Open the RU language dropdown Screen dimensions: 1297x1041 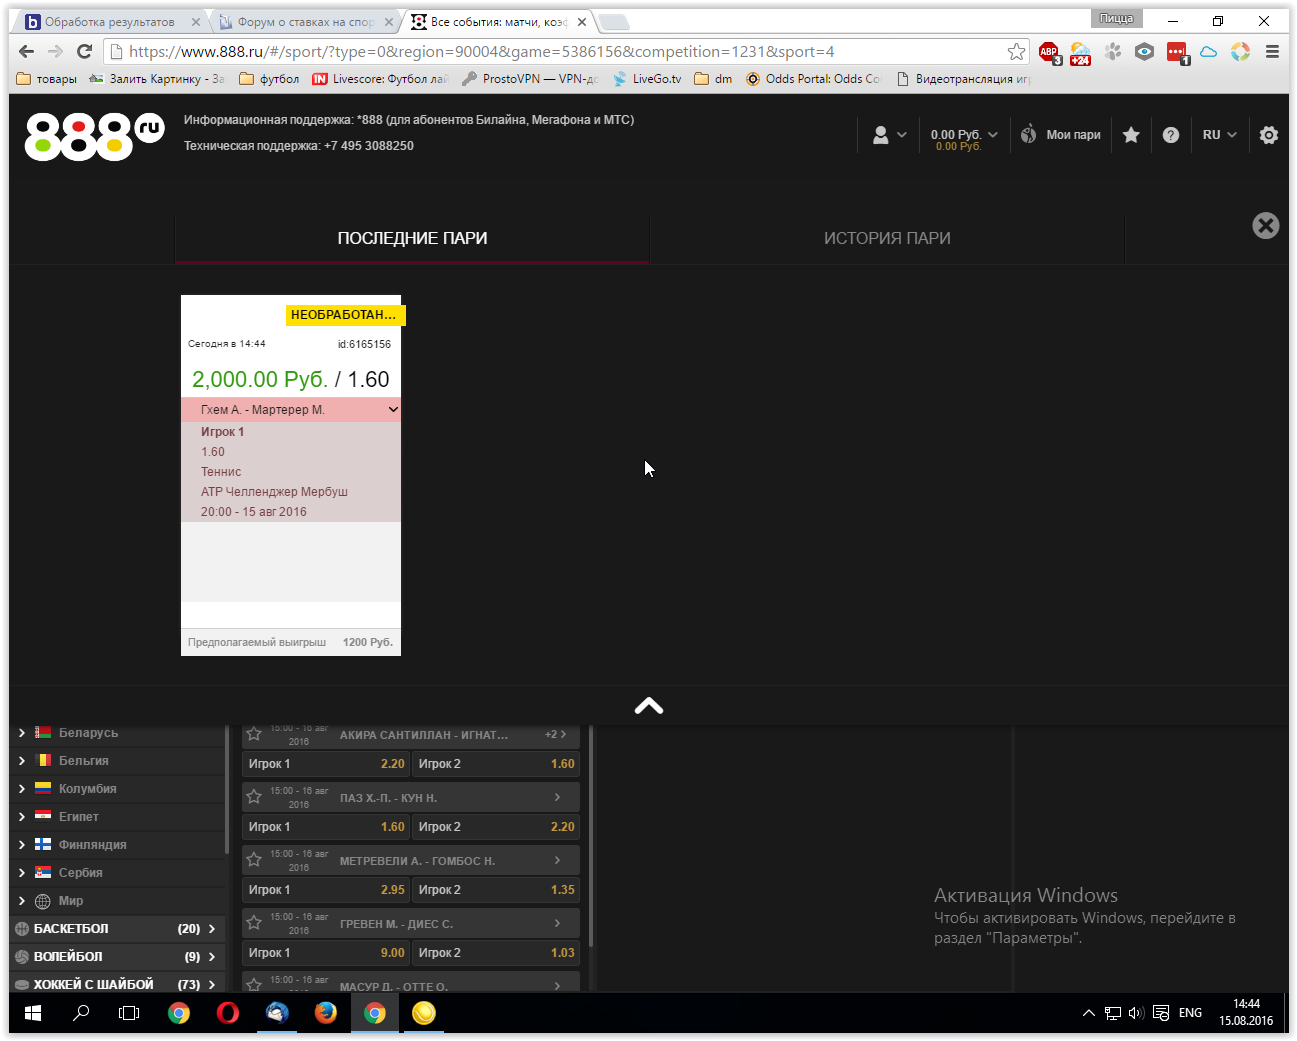[1219, 135]
